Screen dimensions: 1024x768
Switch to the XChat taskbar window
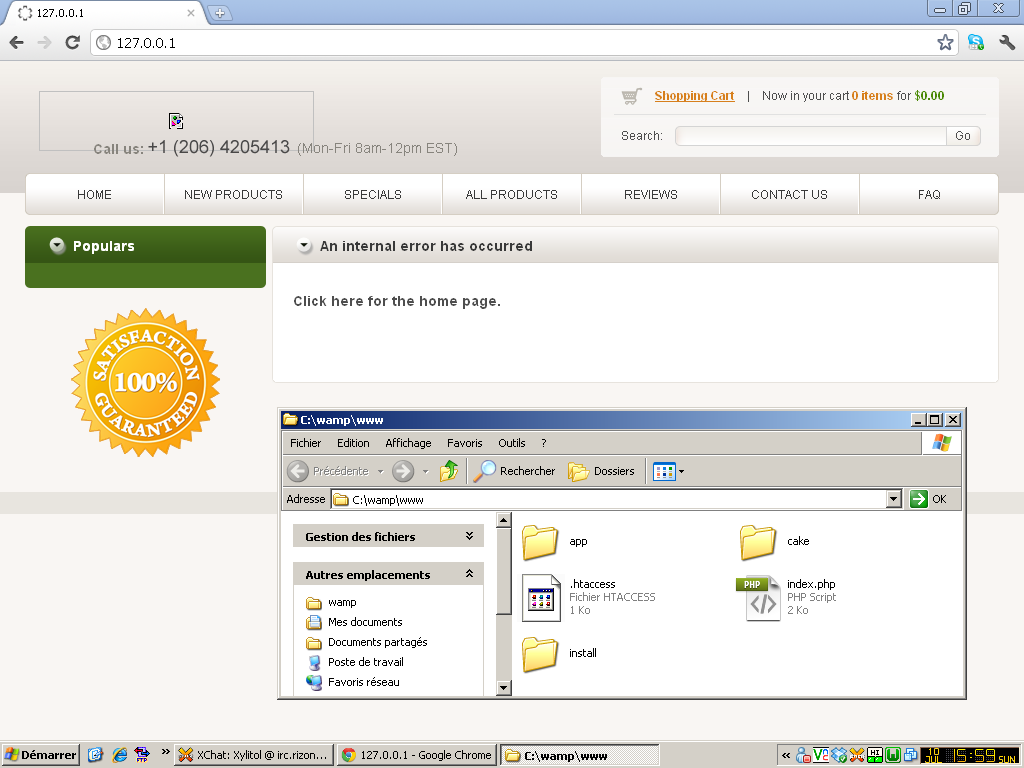tap(254, 755)
